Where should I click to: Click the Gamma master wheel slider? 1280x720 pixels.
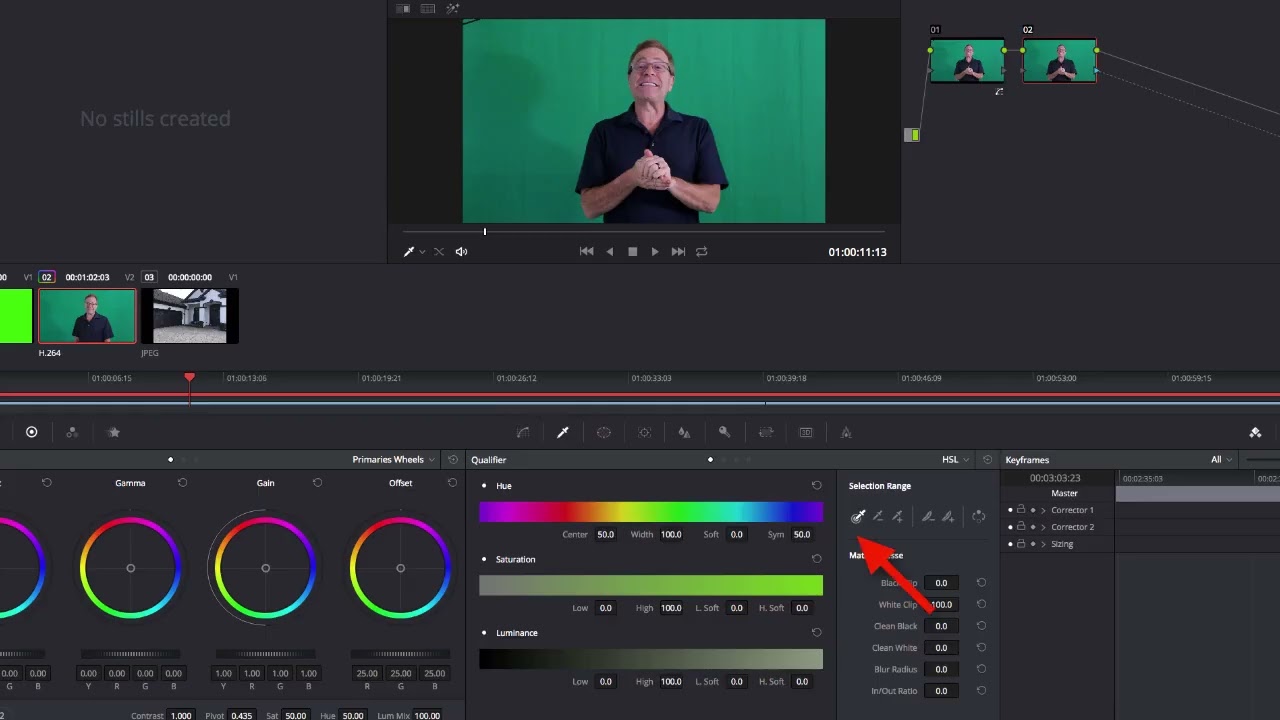click(130, 653)
